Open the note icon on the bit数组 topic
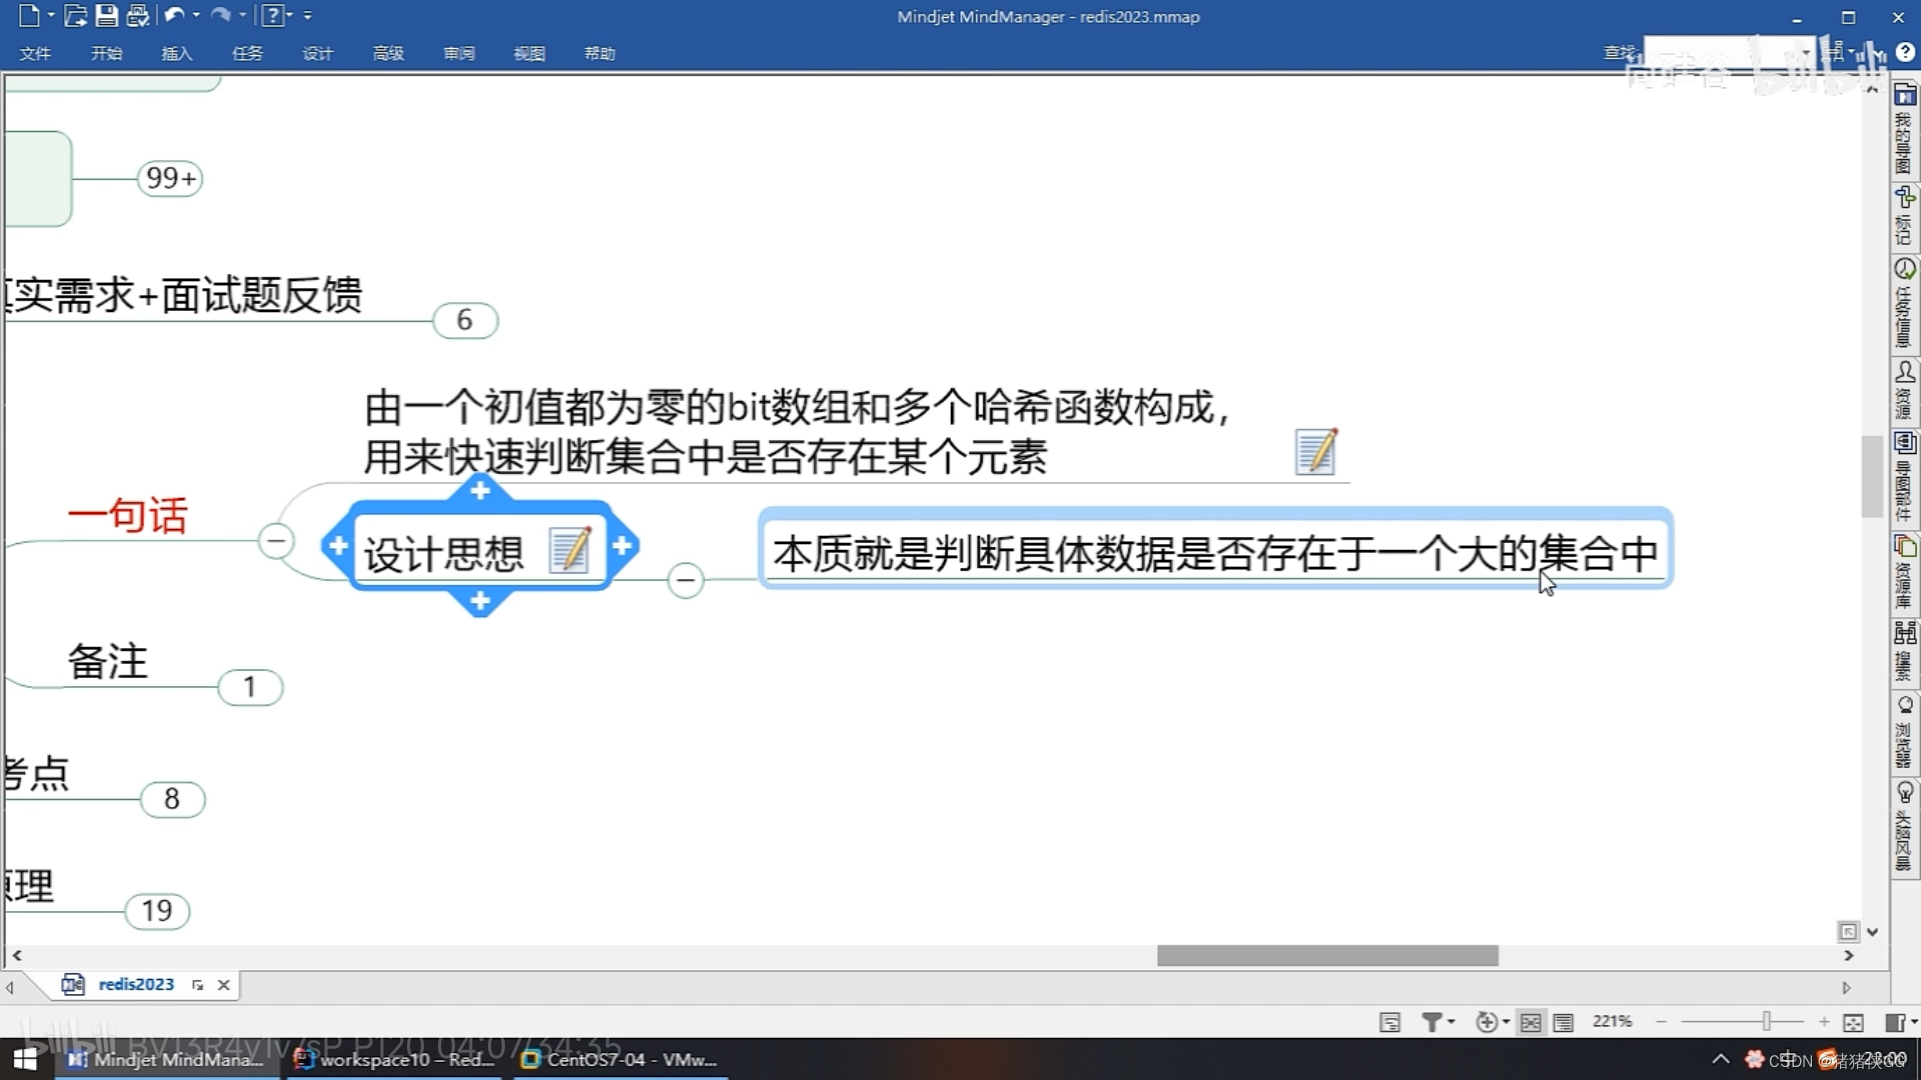This screenshot has width=1921, height=1080. 1316,452
